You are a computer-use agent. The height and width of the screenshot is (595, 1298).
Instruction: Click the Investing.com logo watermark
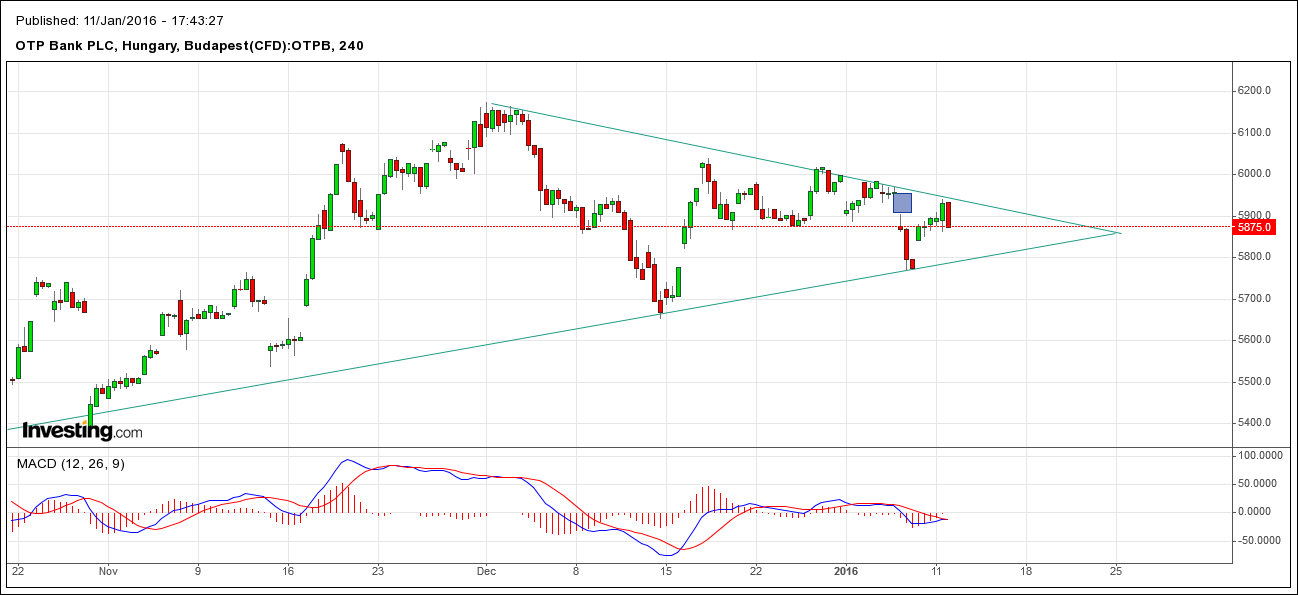coord(82,431)
